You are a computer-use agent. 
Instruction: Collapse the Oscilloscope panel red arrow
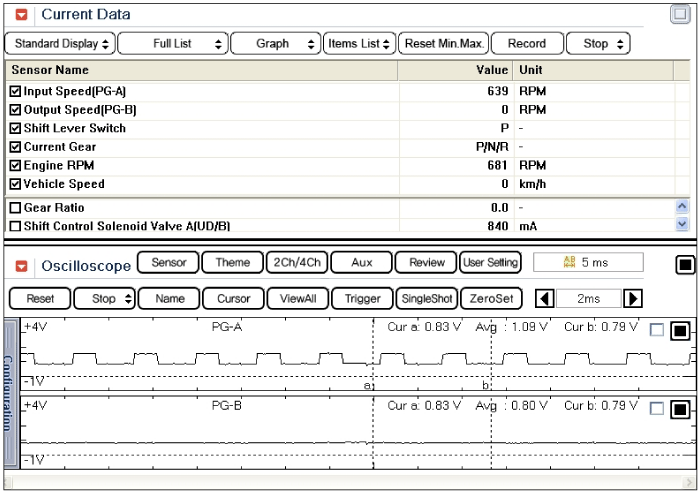point(21,266)
